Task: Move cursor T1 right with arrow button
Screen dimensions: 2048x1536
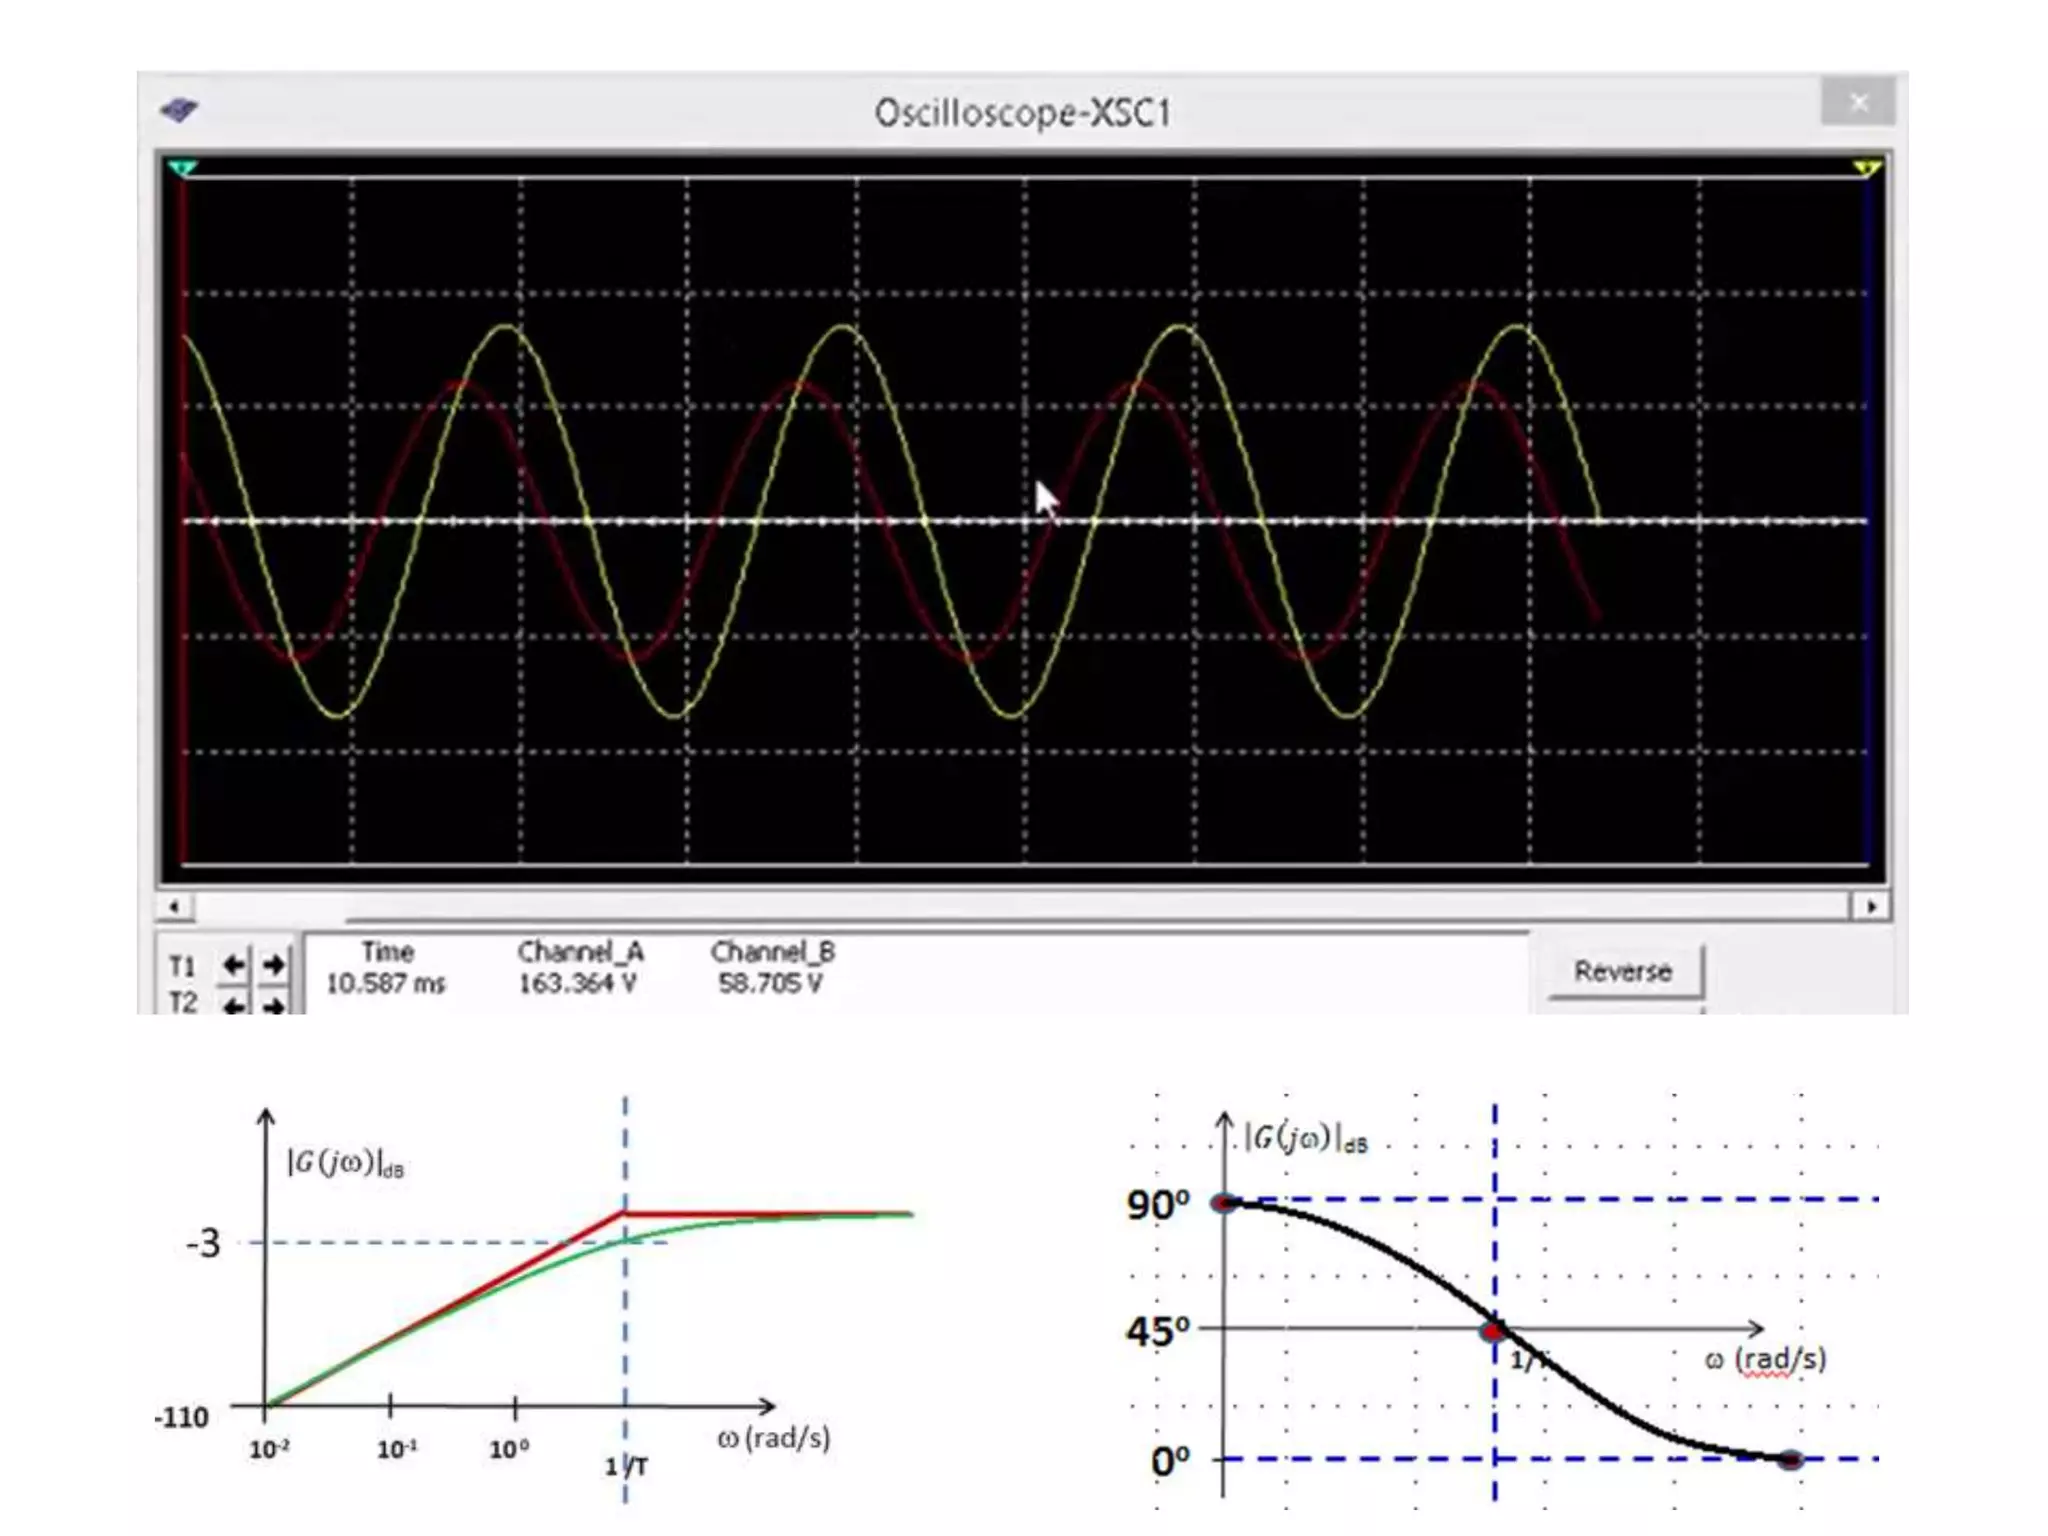Action: click(273, 965)
